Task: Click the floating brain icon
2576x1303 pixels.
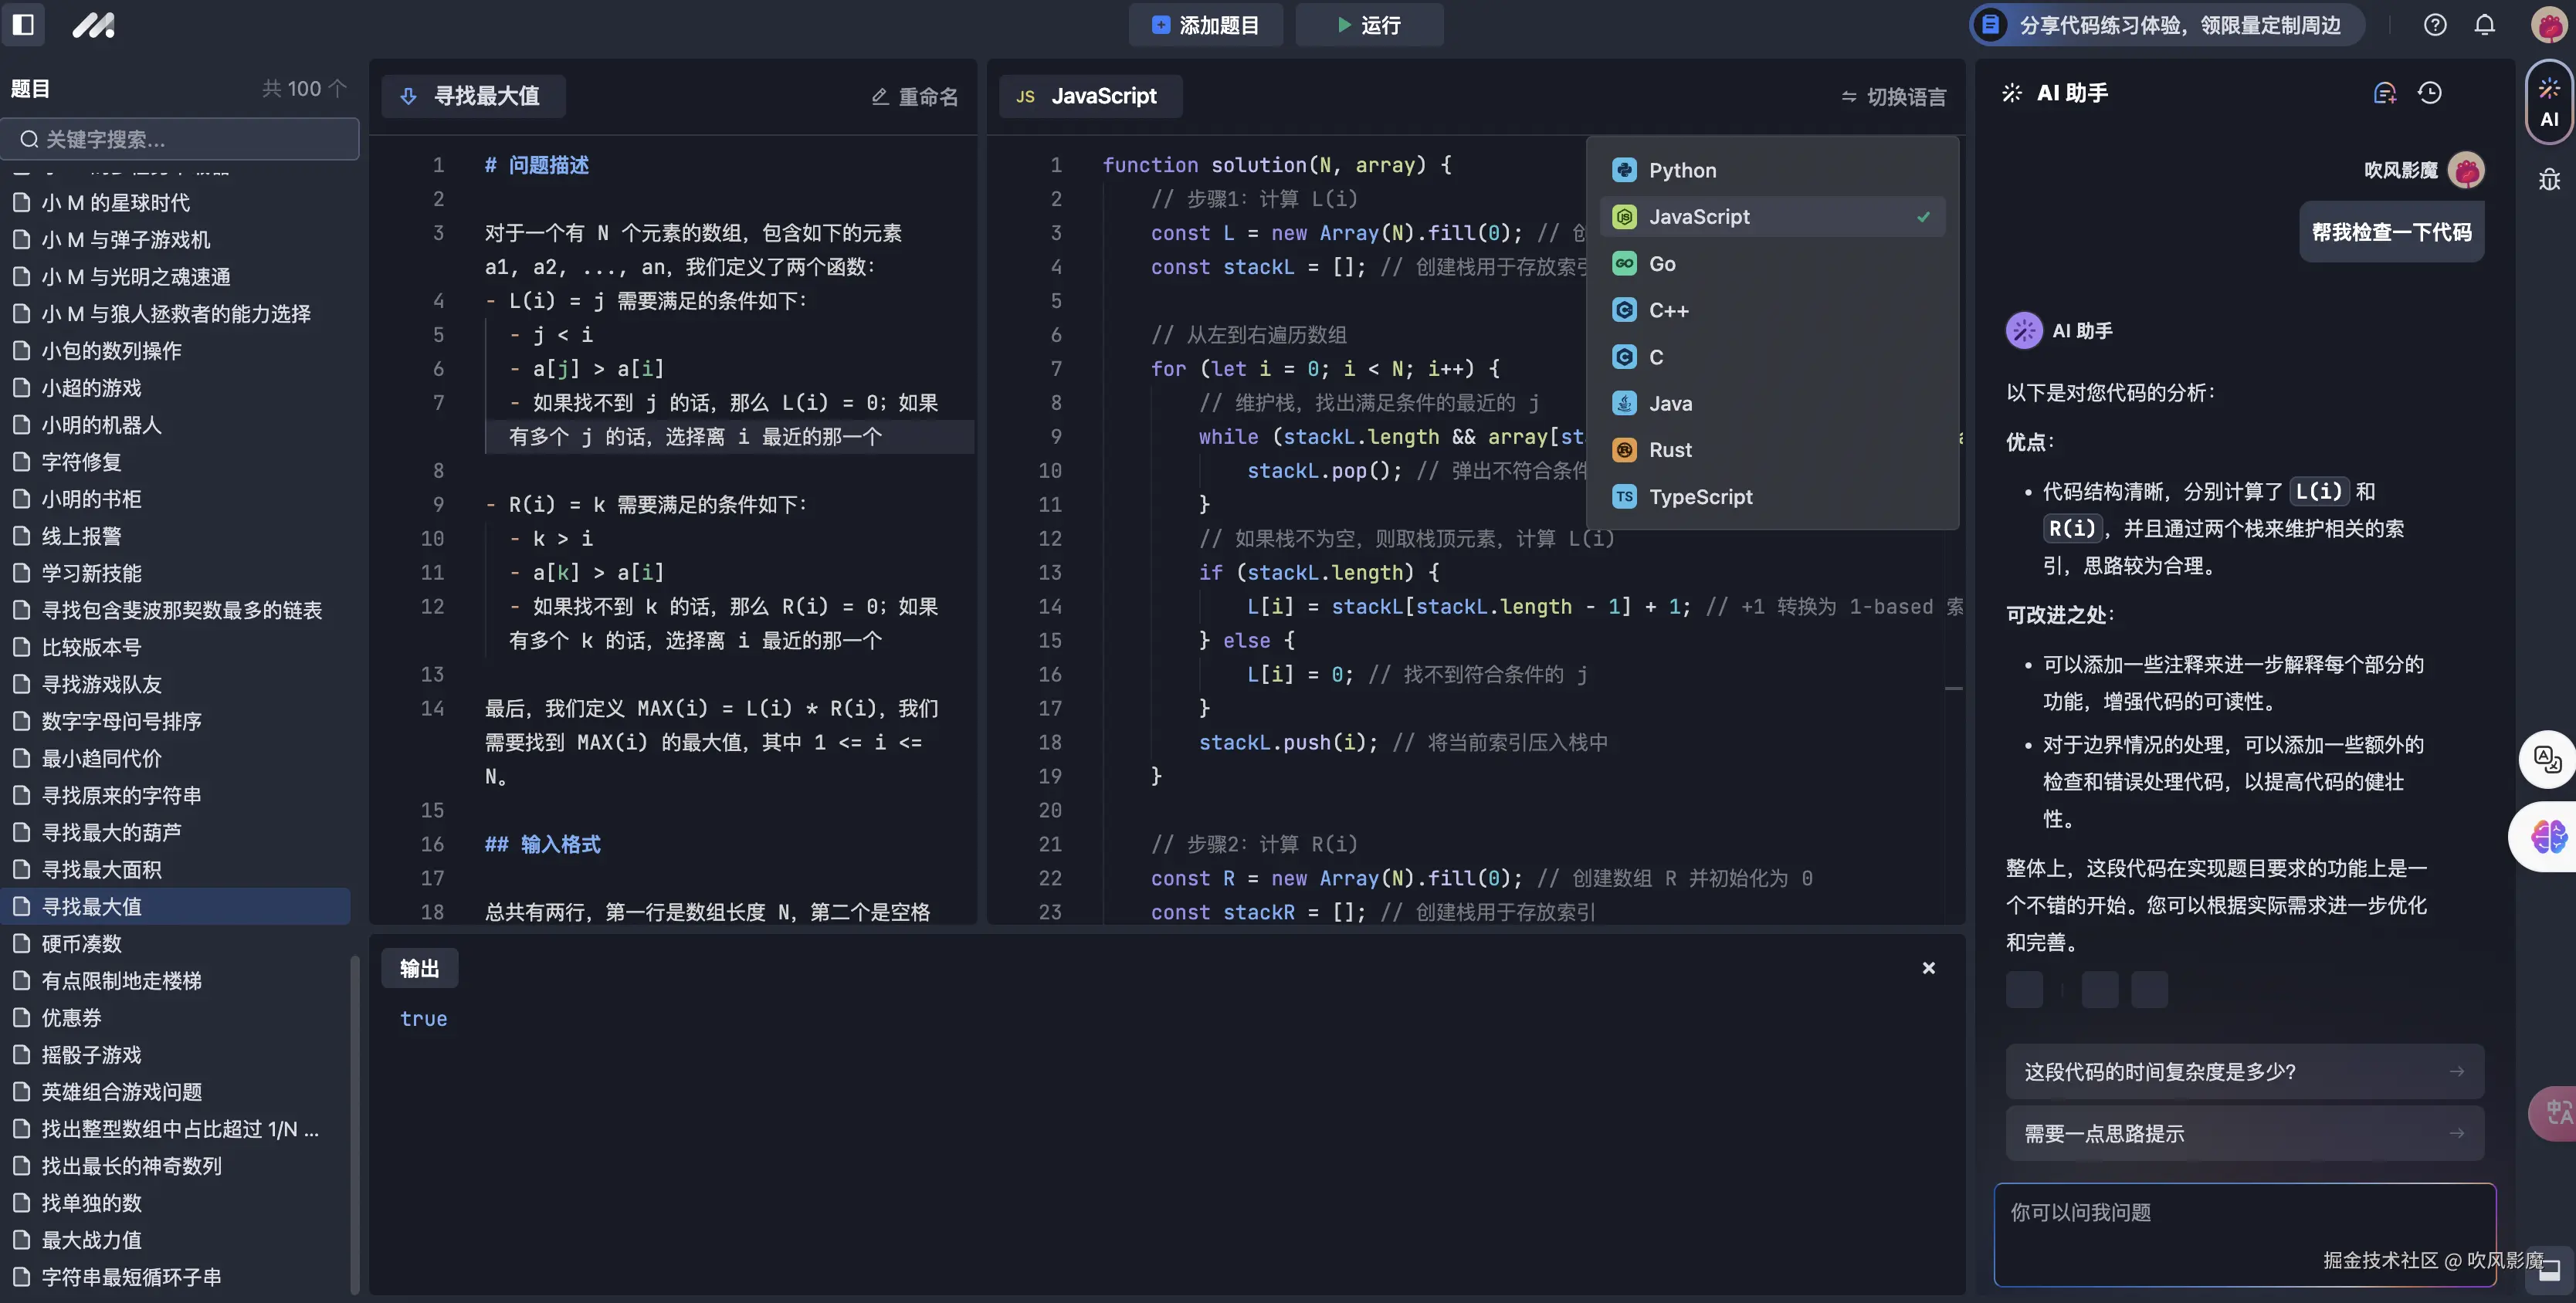Action: pos(2548,836)
